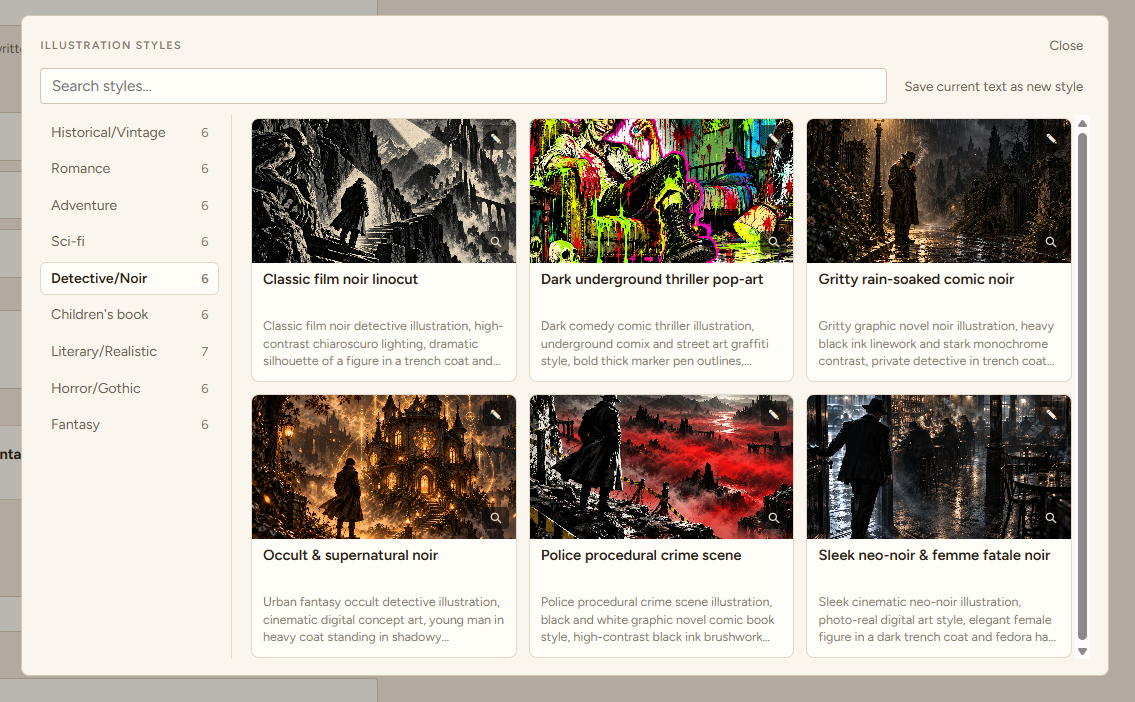Image resolution: width=1135 pixels, height=702 pixels.
Task: Choose the Gritty rain-soaked comic noir thumbnail
Action: (939, 191)
